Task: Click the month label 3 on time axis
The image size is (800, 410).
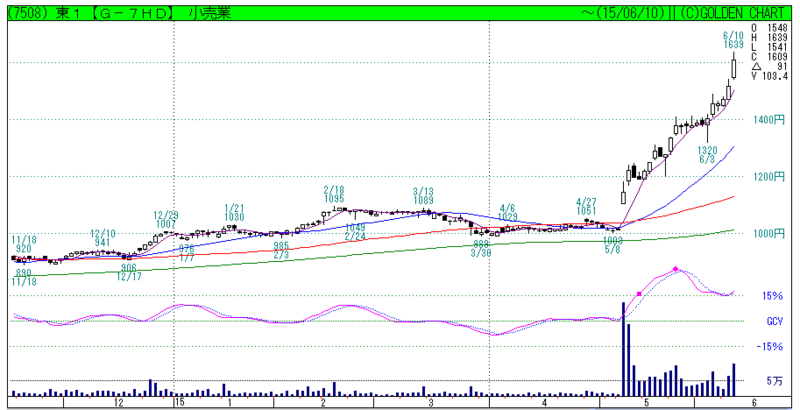Action: [x=431, y=403]
